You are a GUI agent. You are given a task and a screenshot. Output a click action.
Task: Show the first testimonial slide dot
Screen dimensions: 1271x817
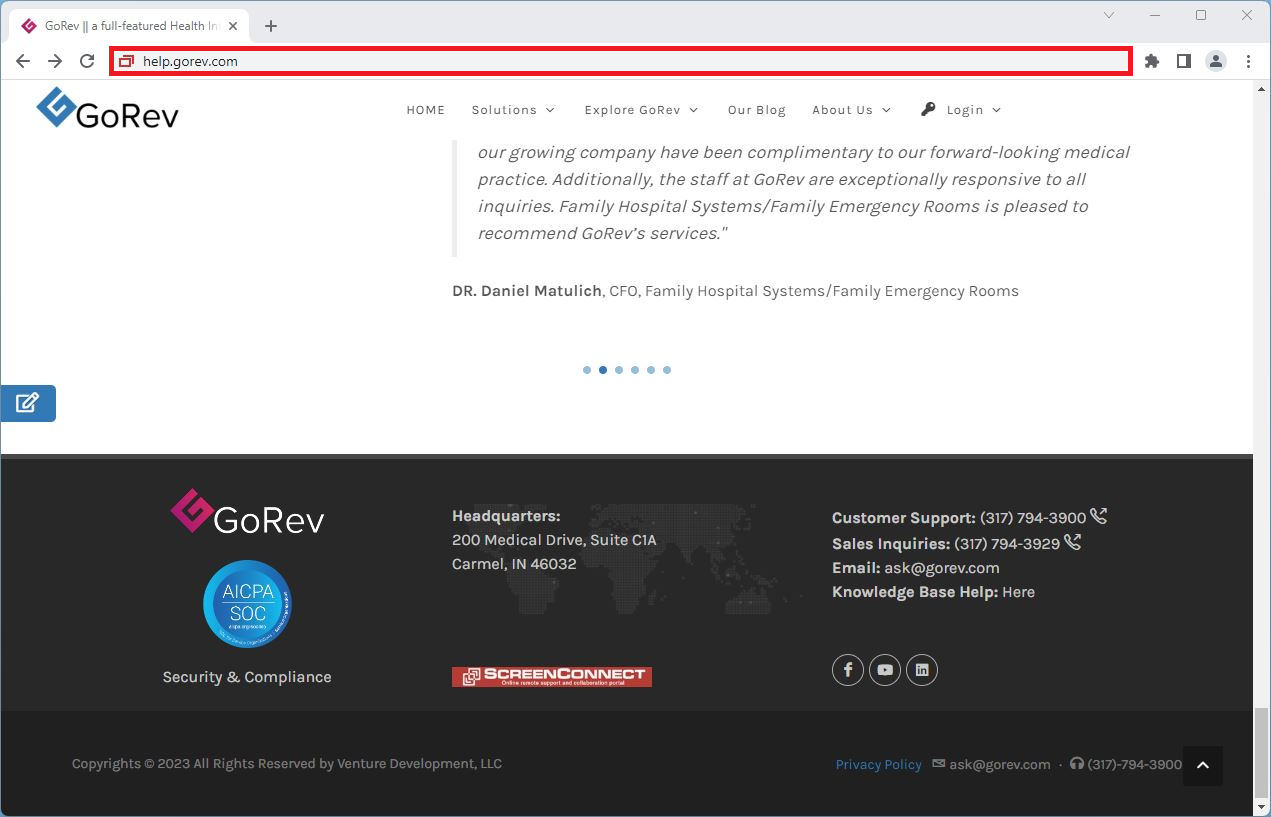(587, 370)
